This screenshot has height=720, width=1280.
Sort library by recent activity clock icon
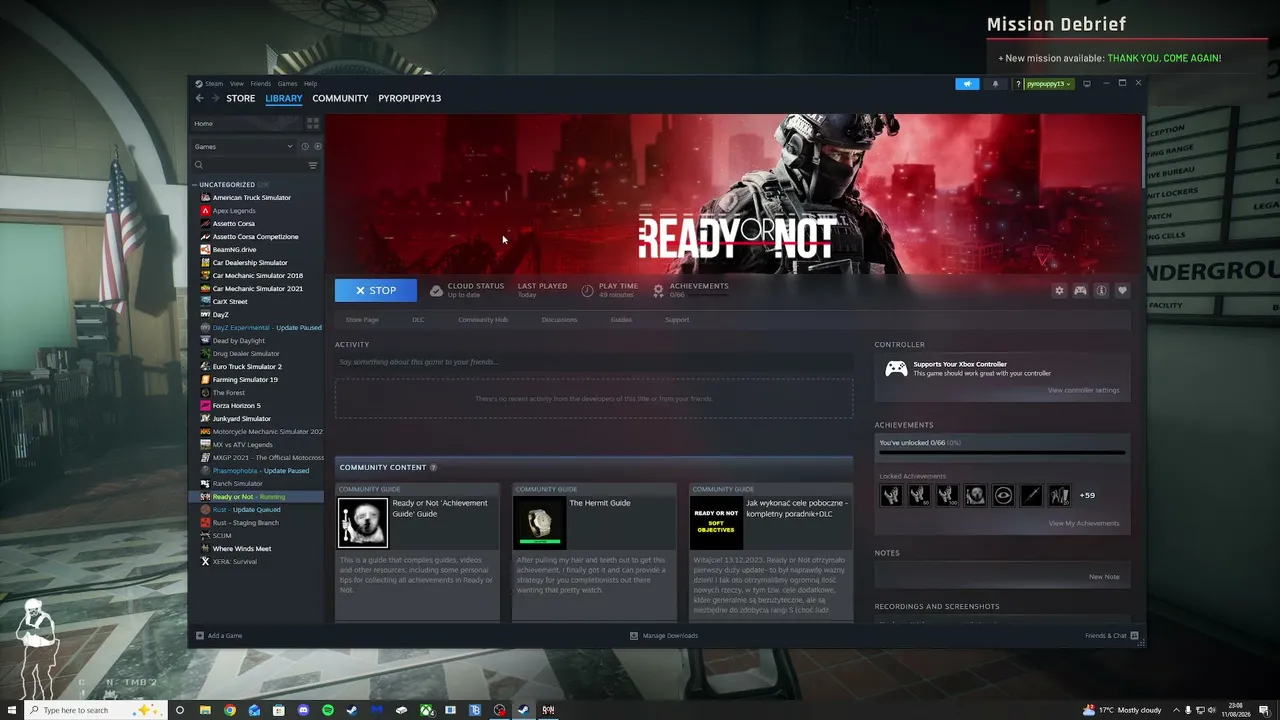pyautogui.click(x=305, y=146)
